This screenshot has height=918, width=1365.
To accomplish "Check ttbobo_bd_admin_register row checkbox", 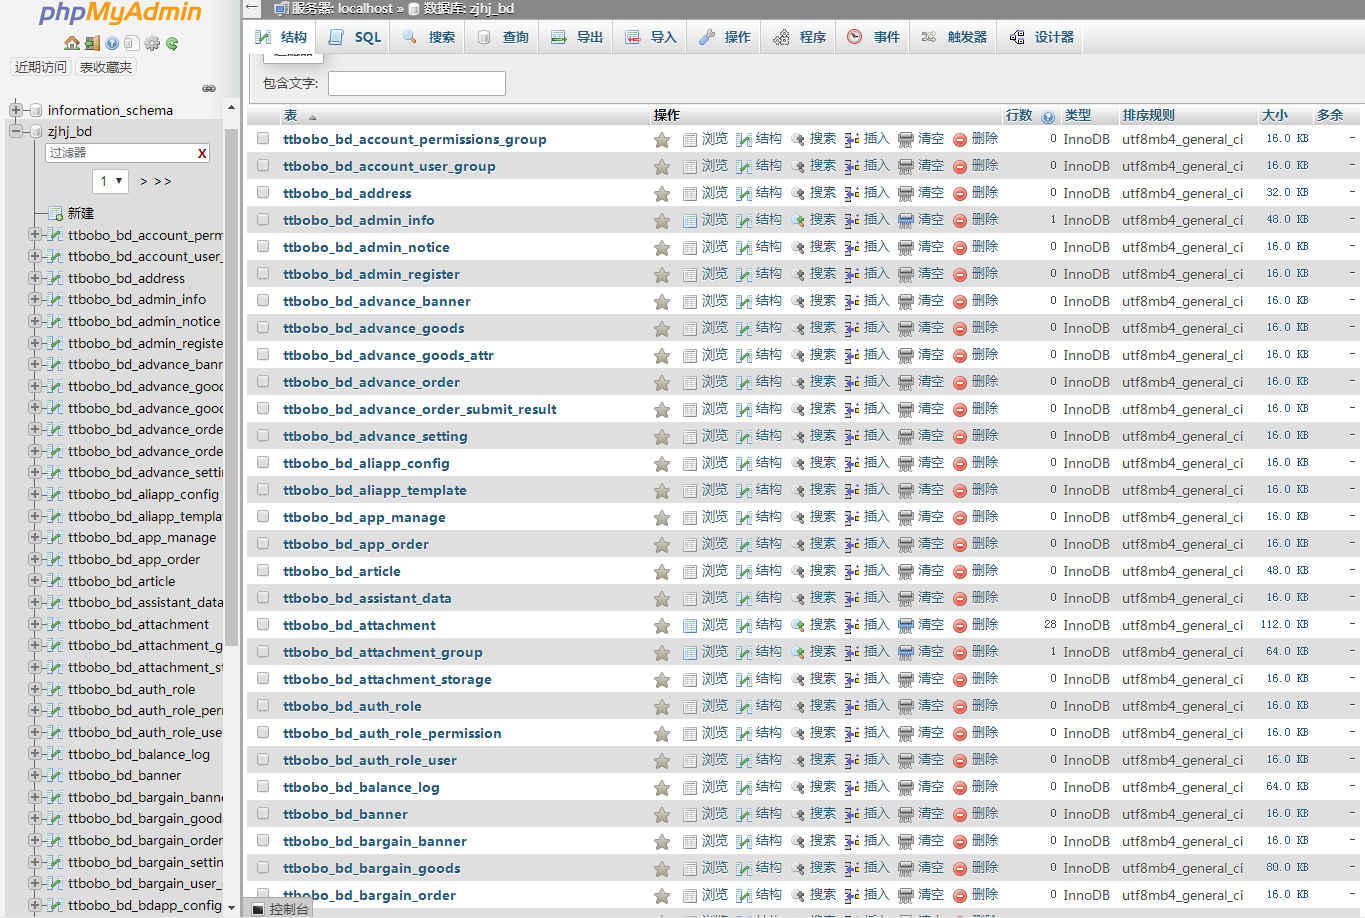I will tap(263, 273).
